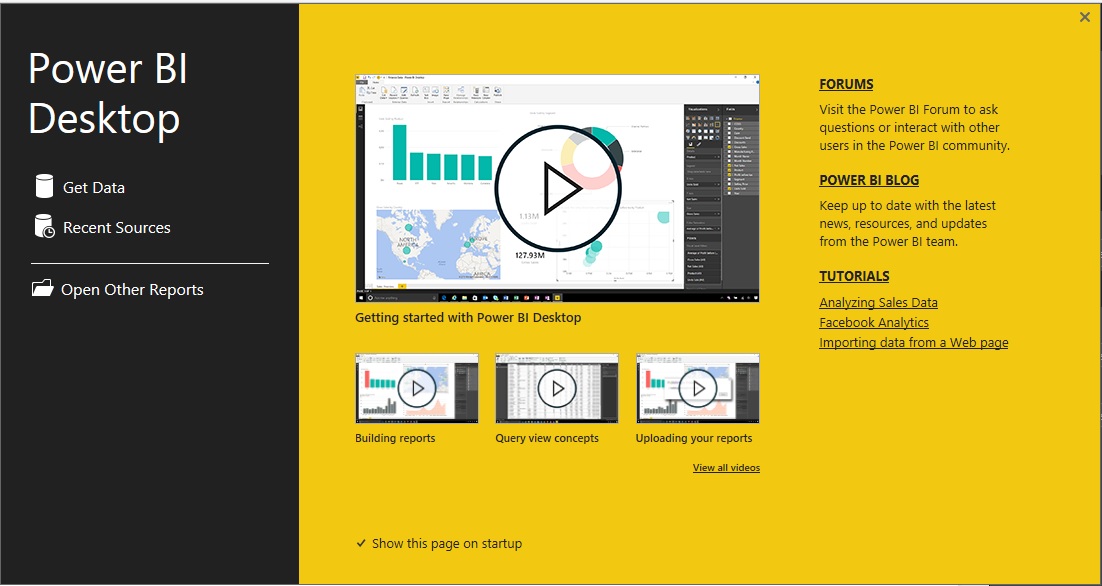Image resolution: width=1102 pixels, height=586 pixels.
Task: Select the Building reports thumbnail
Action: click(415, 388)
